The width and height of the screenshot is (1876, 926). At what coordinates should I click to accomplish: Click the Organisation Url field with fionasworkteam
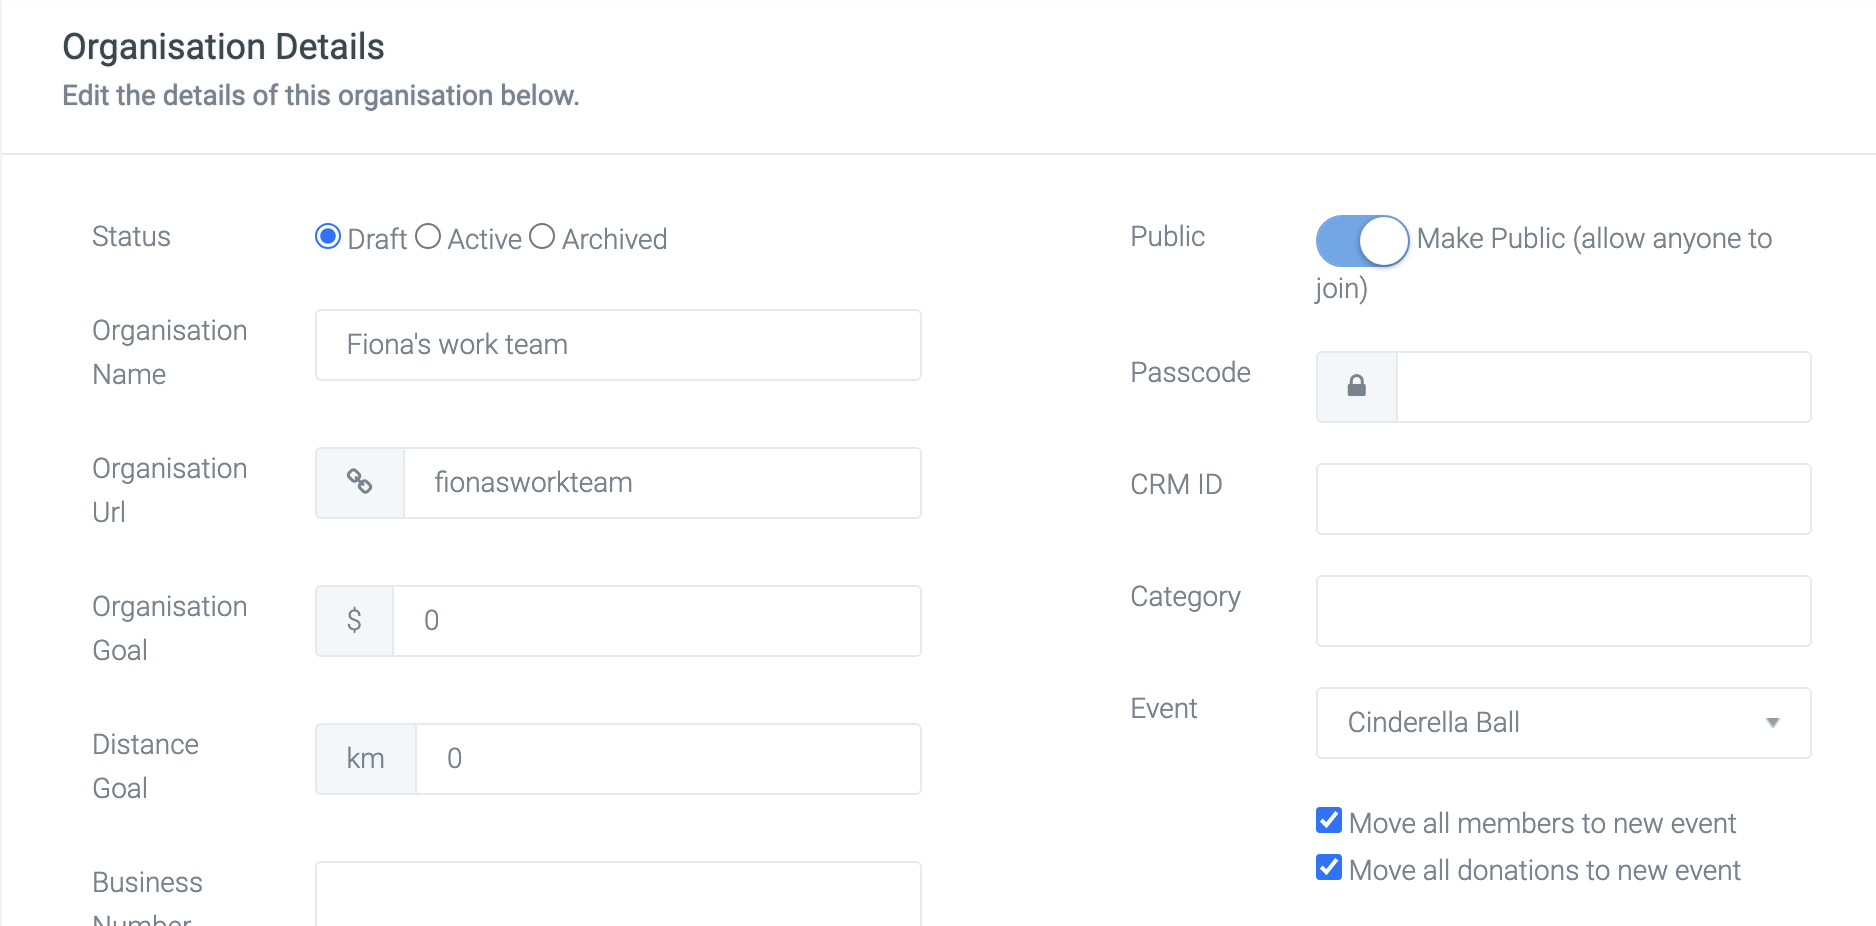coord(662,482)
